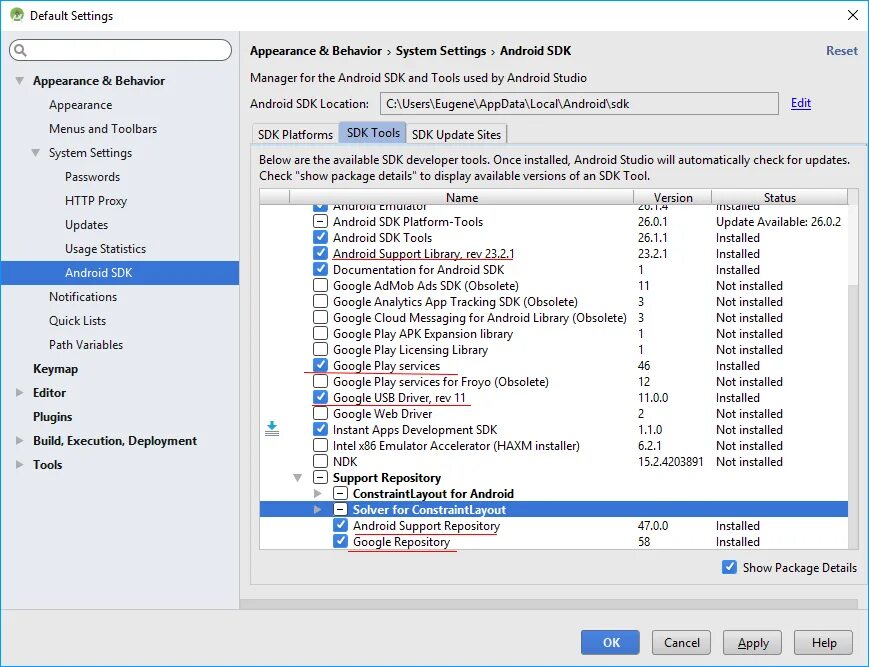
Task: Open HTTP Proxy settings
Action: click(x=96, y=201)
